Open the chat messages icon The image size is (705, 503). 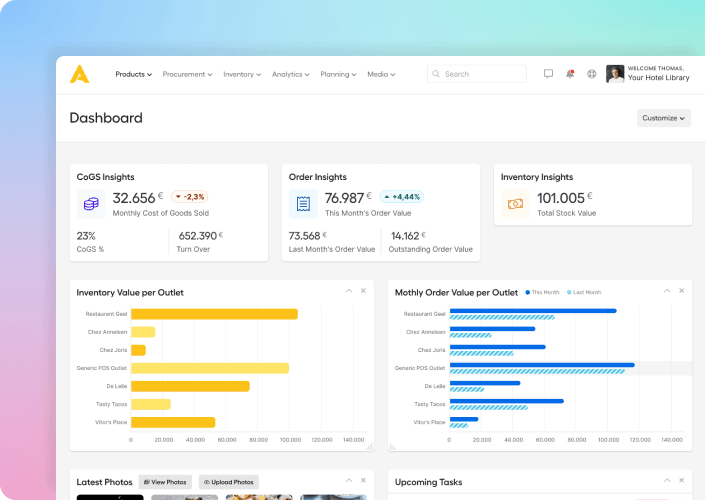(548, 74)
